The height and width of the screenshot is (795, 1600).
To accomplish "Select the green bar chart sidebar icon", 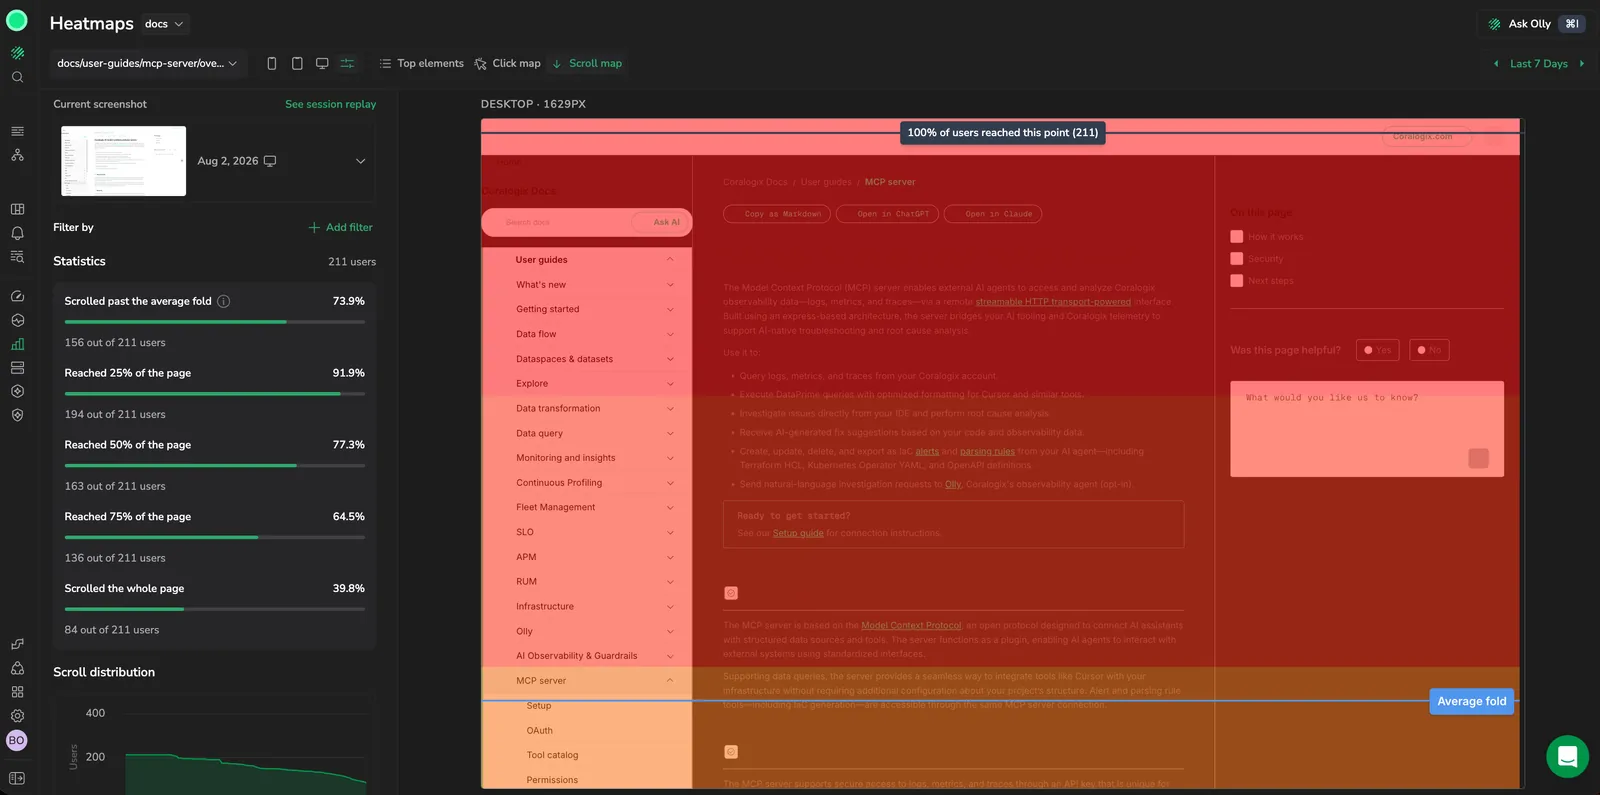I will (x=17, y=344).
